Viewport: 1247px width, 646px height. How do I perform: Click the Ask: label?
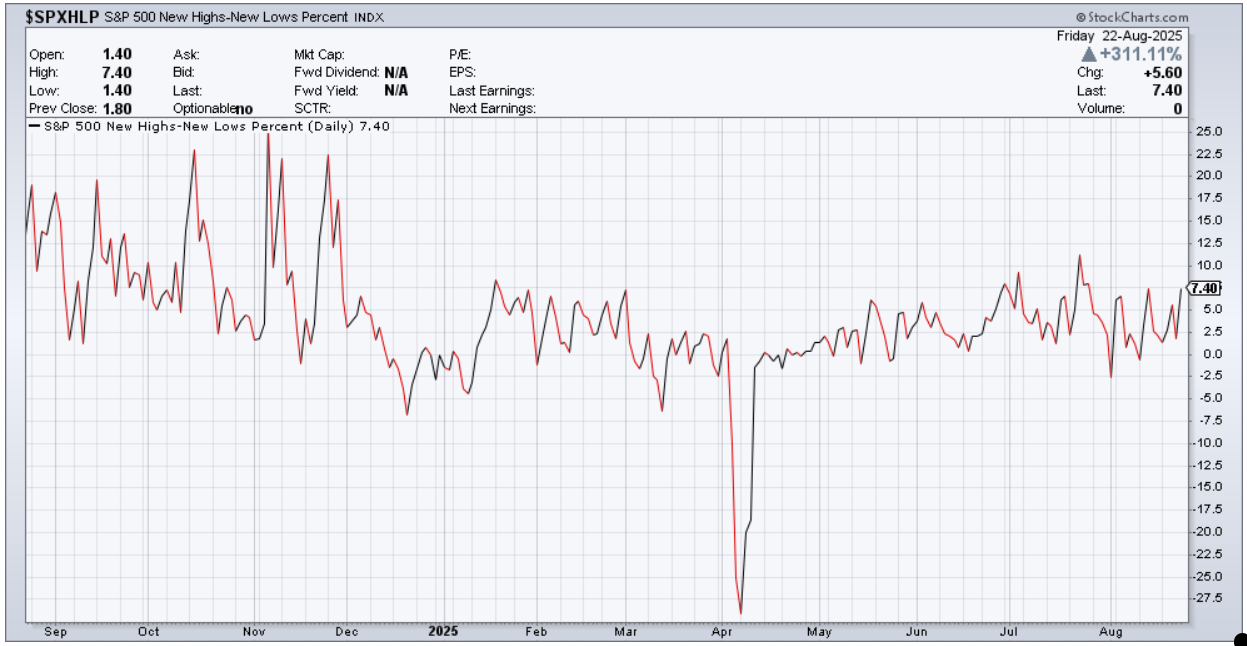186,54
